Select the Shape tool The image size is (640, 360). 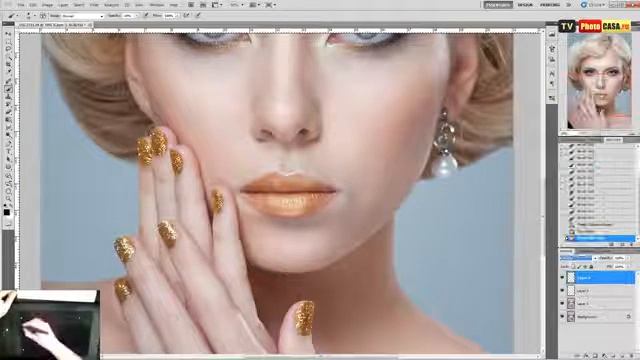pos(8,166)
